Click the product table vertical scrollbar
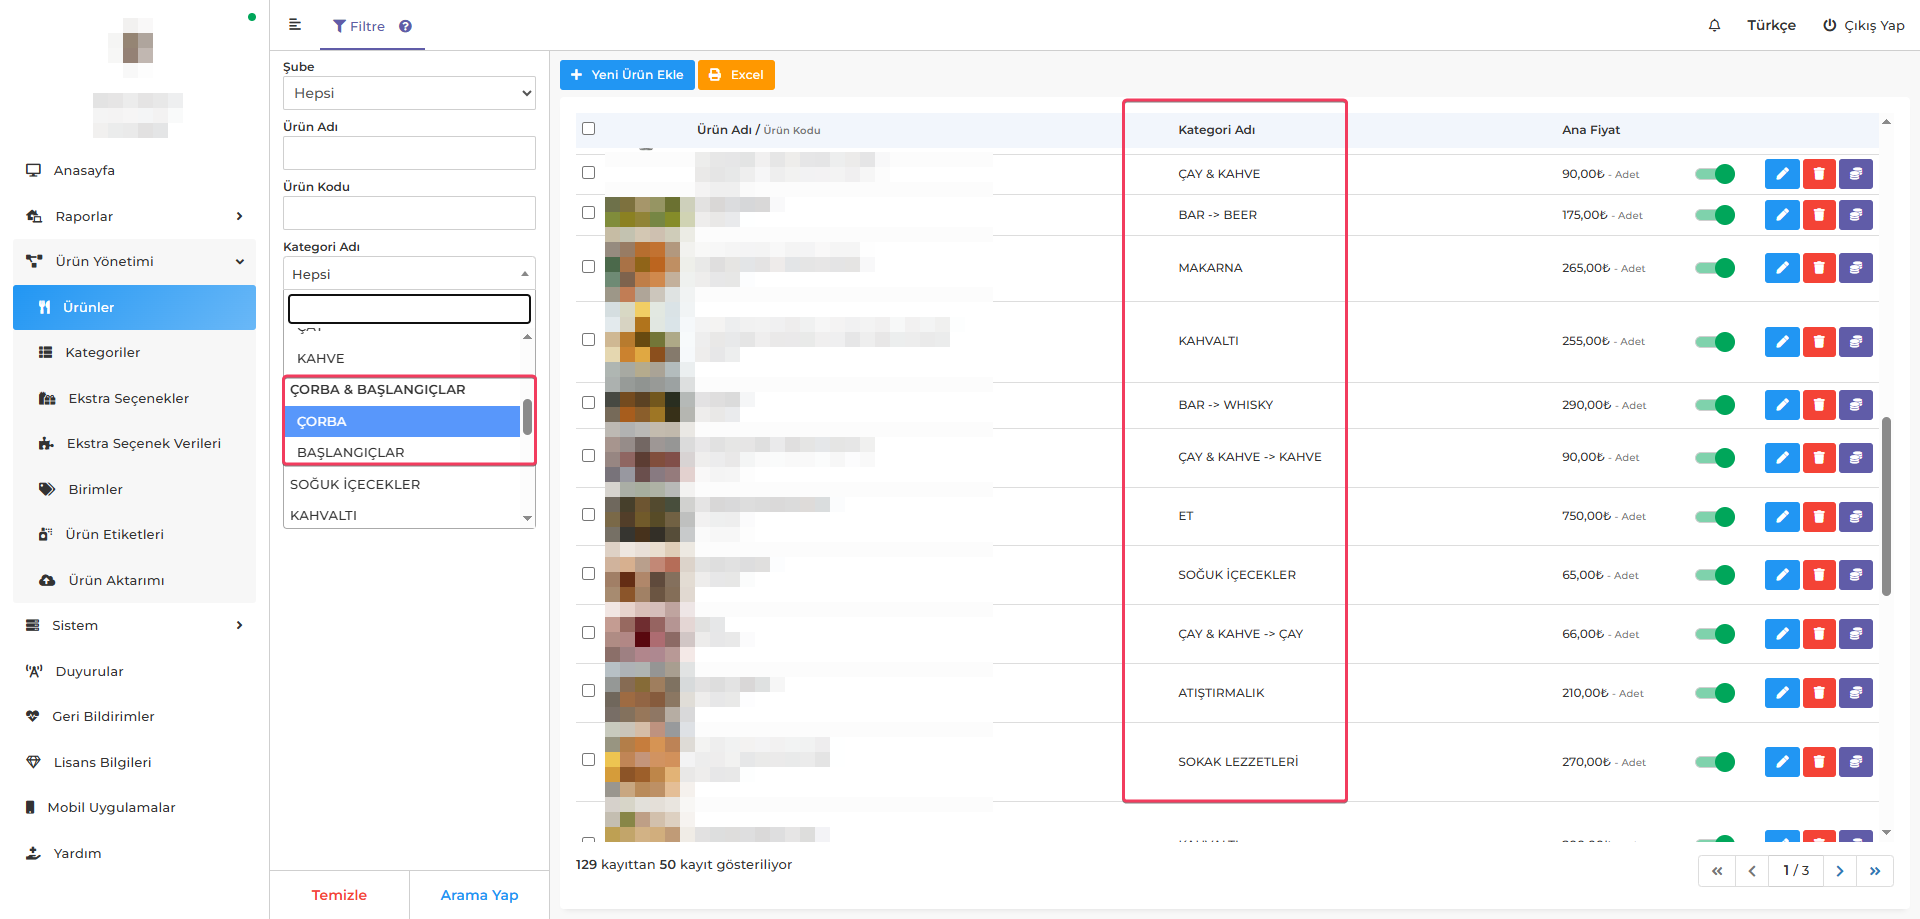Screen dimensions: 1920x919 [1886, 505]
